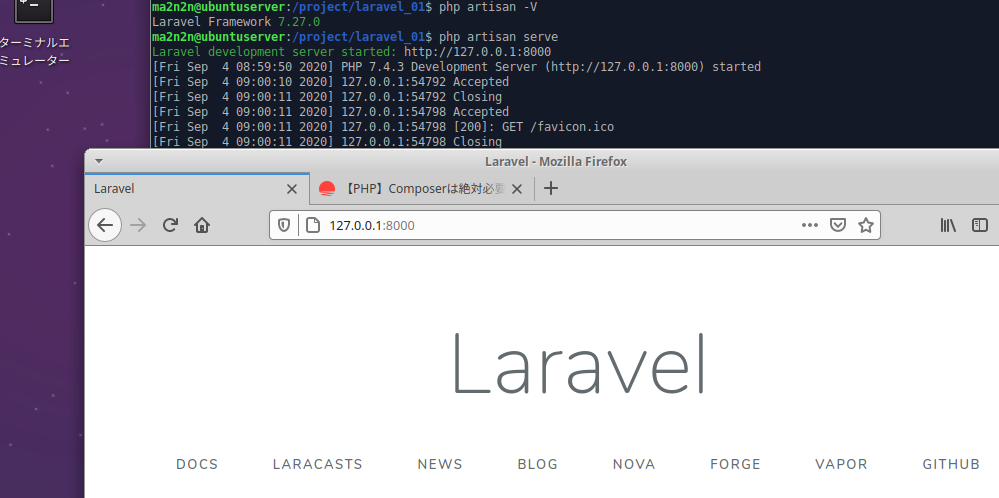Open the BLOG link
Screen dimensions: 999x498
[x=538, y=464]
